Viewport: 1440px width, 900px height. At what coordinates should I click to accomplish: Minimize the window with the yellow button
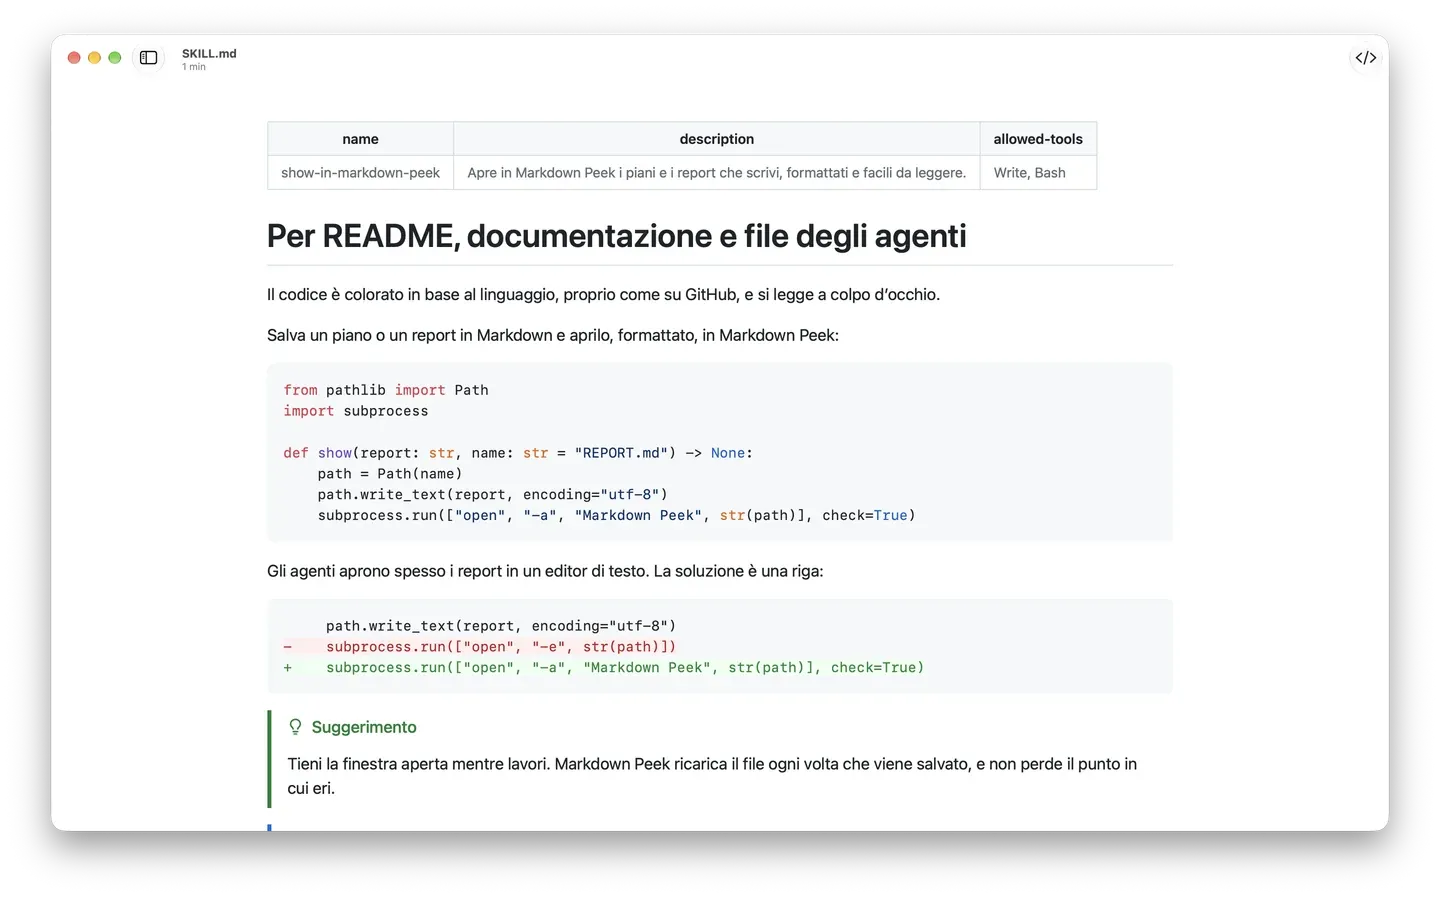point(94,58)
